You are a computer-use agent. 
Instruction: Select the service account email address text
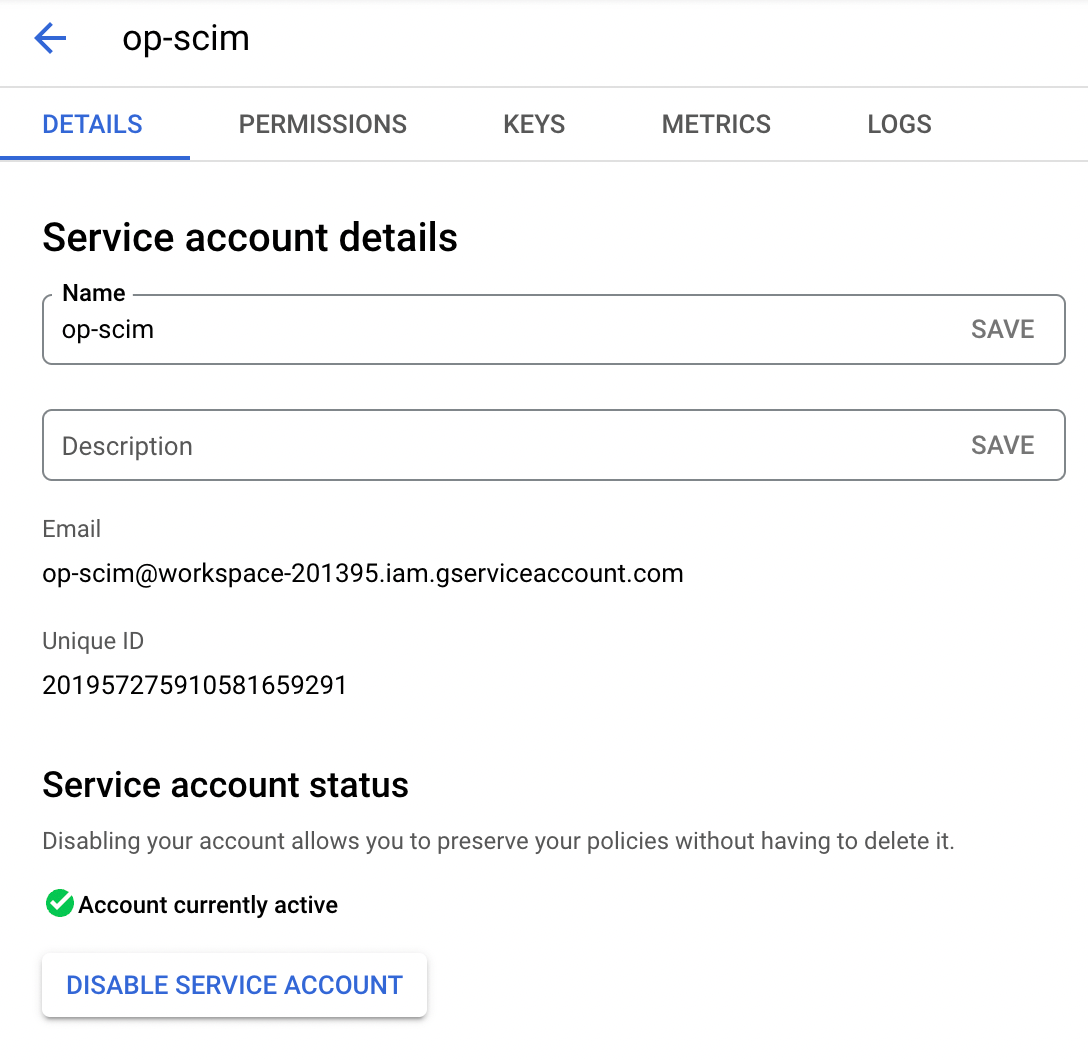[362, 573]
